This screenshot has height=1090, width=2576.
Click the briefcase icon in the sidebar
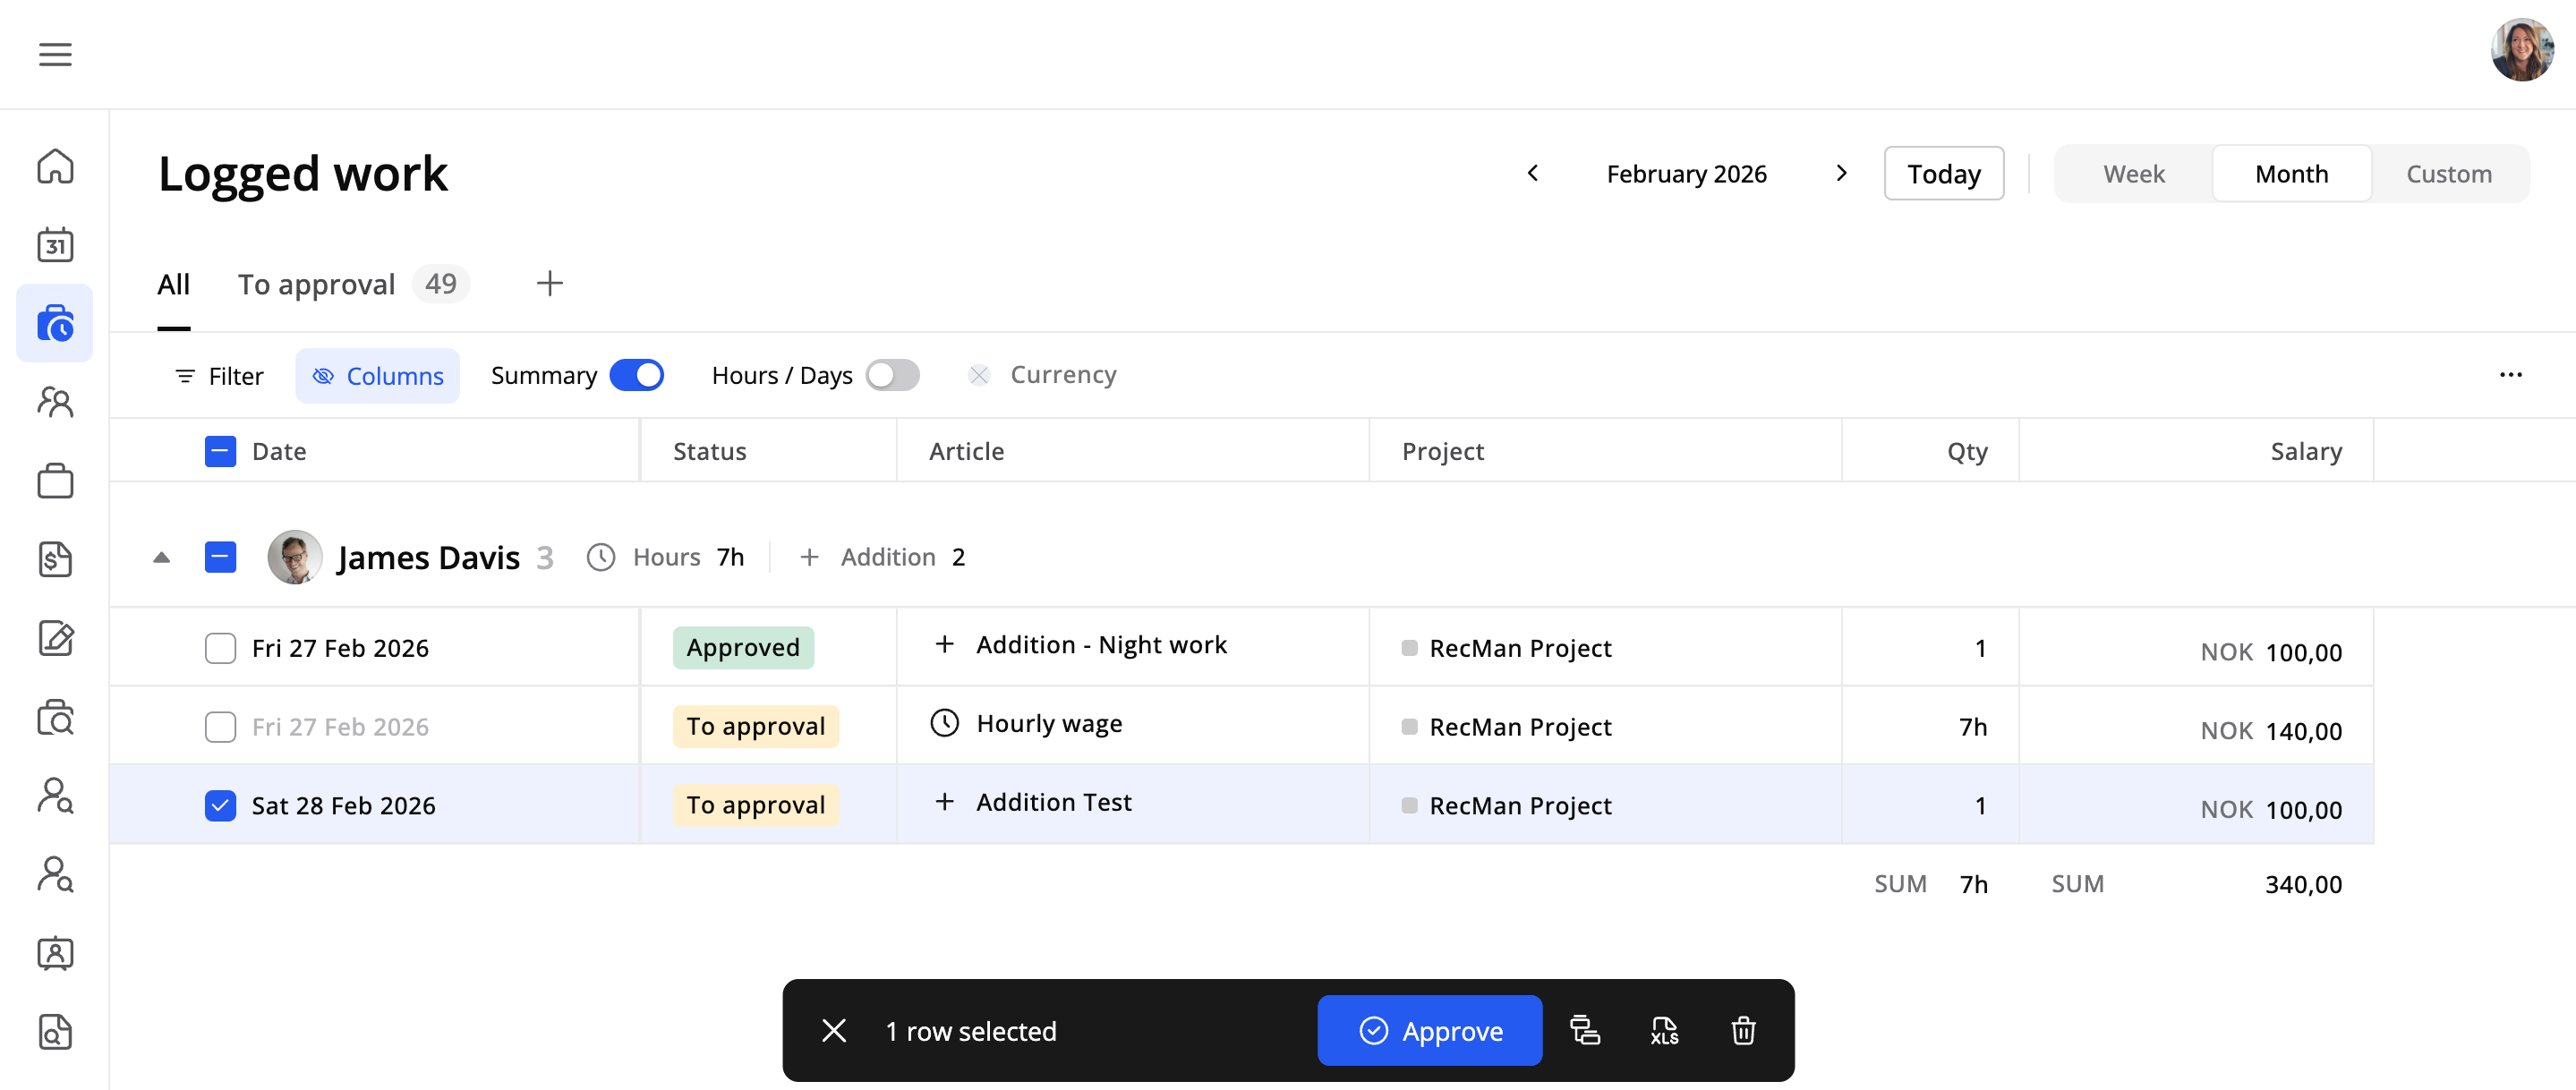pyautogui.click(x=55, y=481)
